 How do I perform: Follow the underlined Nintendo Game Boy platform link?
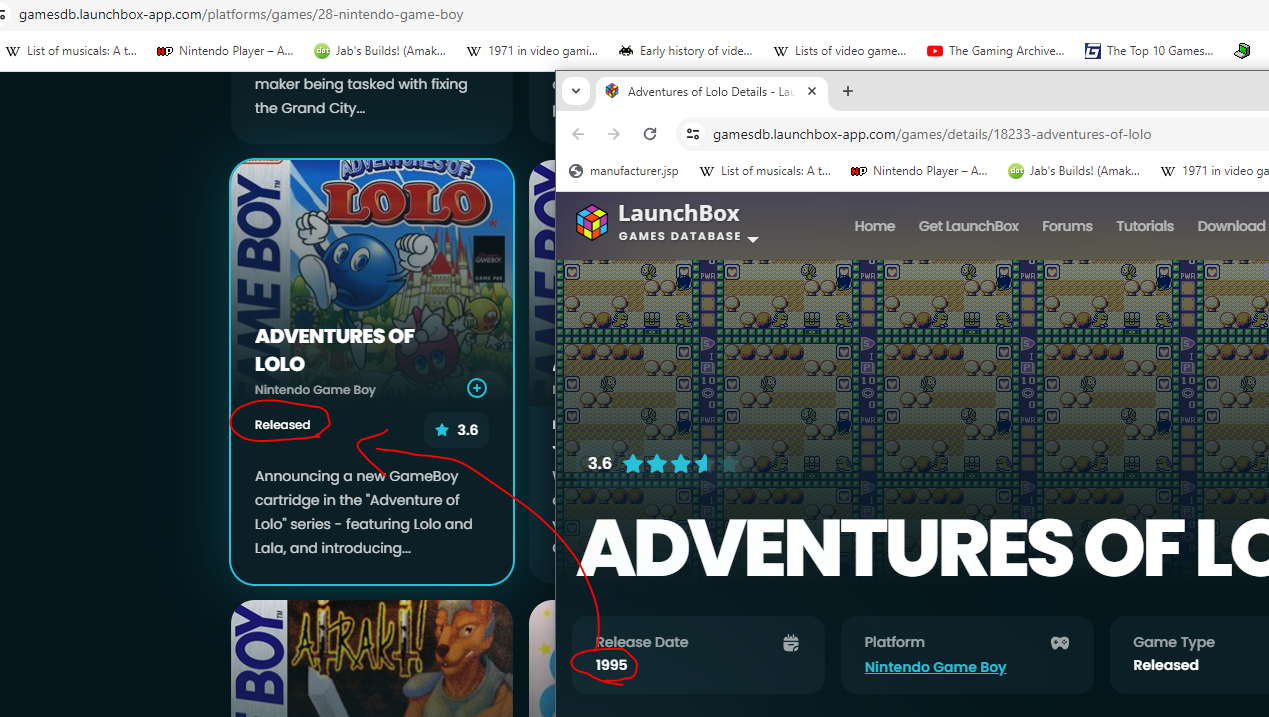(935, 667)
